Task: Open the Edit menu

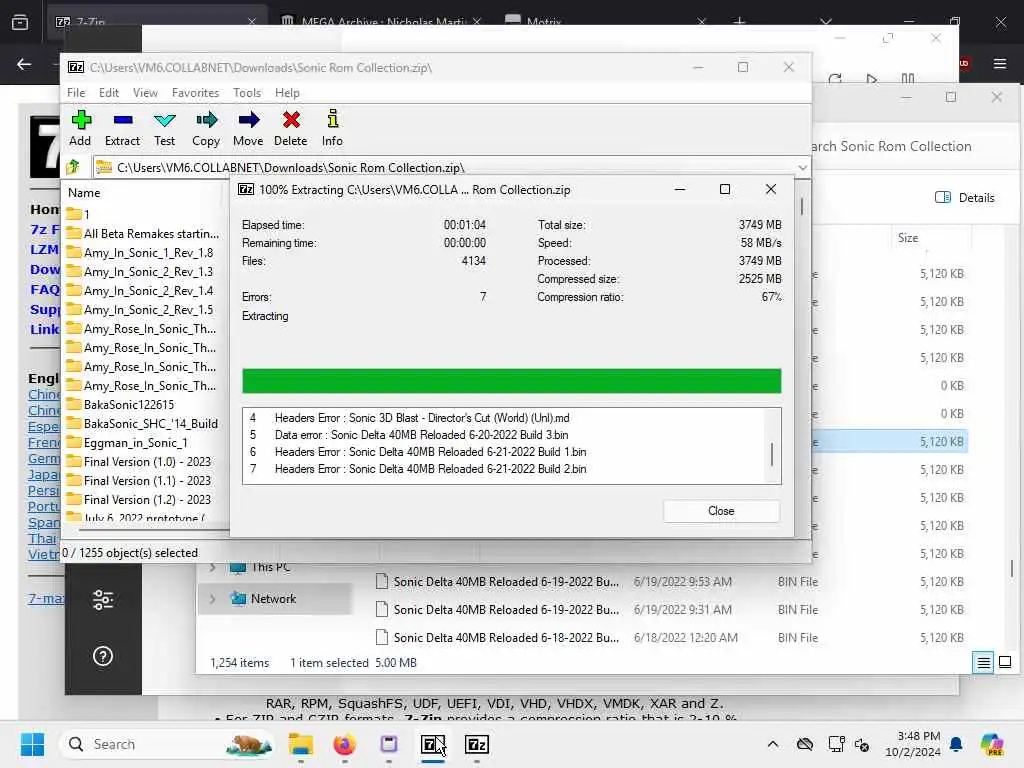Action: (x=108, y=93)
